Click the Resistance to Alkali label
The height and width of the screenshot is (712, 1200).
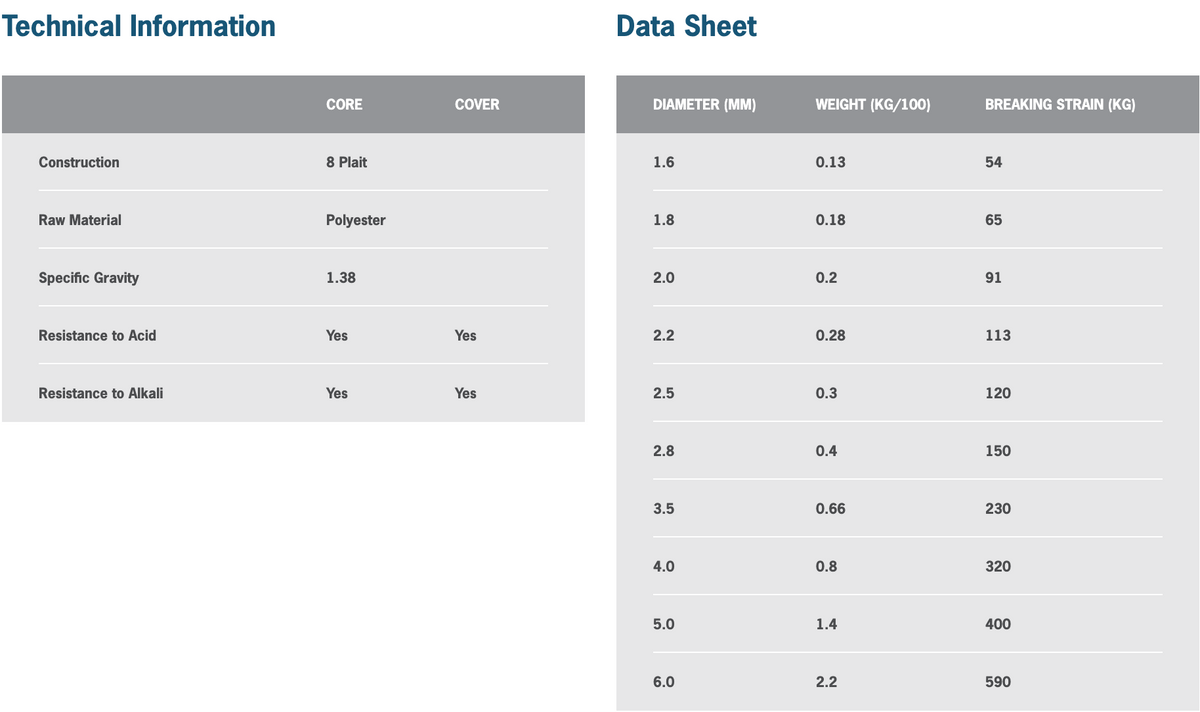pos(101,394)
